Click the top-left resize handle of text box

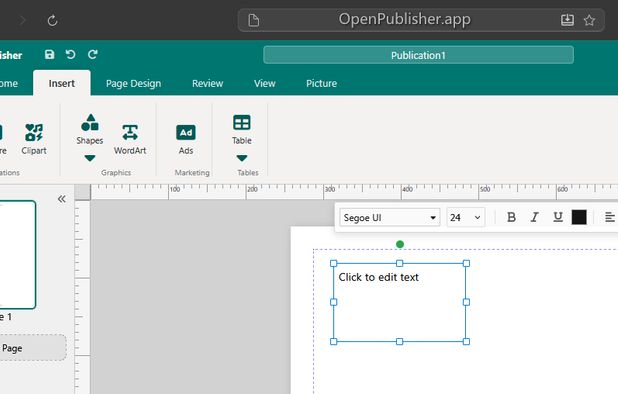[x=333, y=263]
